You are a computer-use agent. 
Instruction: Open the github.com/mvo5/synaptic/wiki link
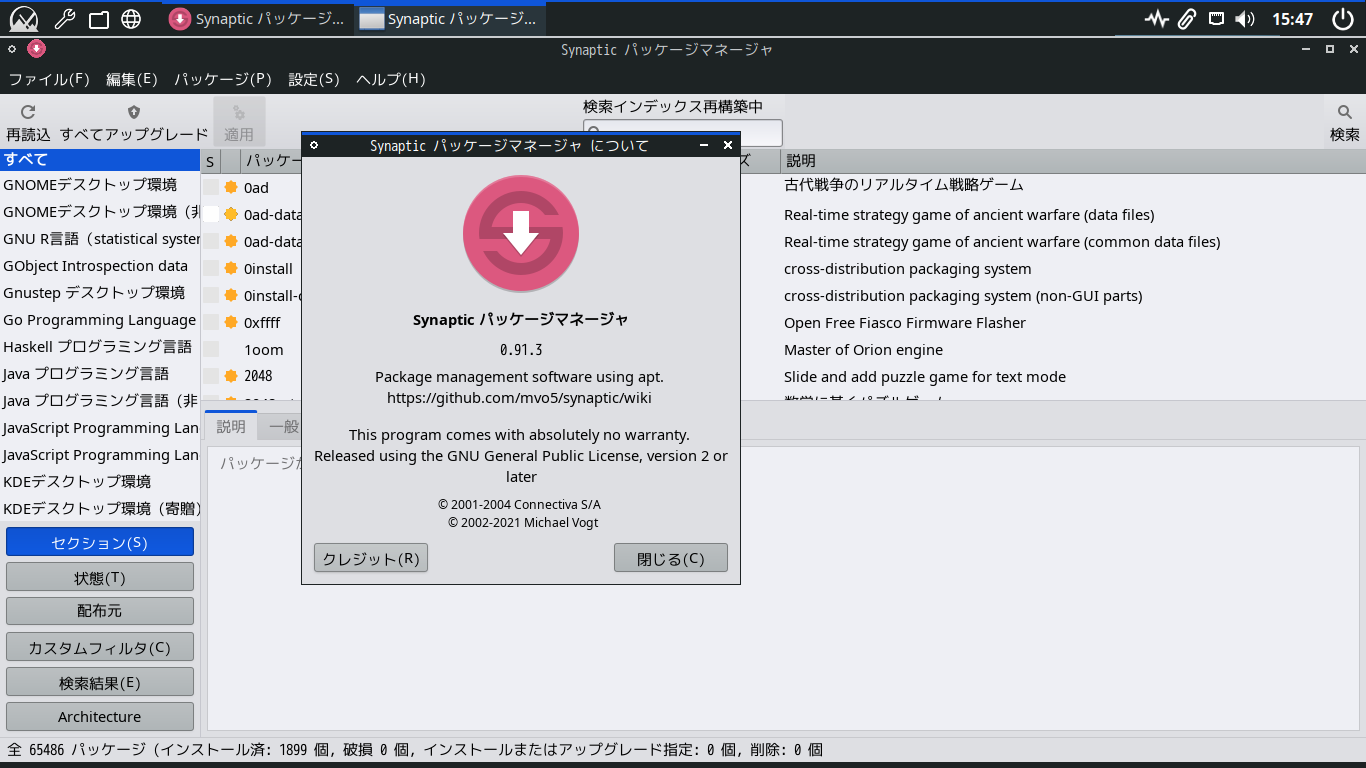(520, 398)
